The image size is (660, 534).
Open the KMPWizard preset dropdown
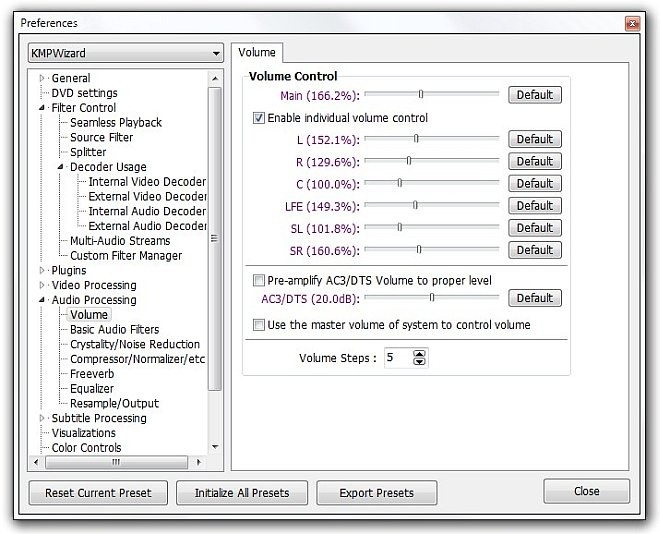point(126,53)
